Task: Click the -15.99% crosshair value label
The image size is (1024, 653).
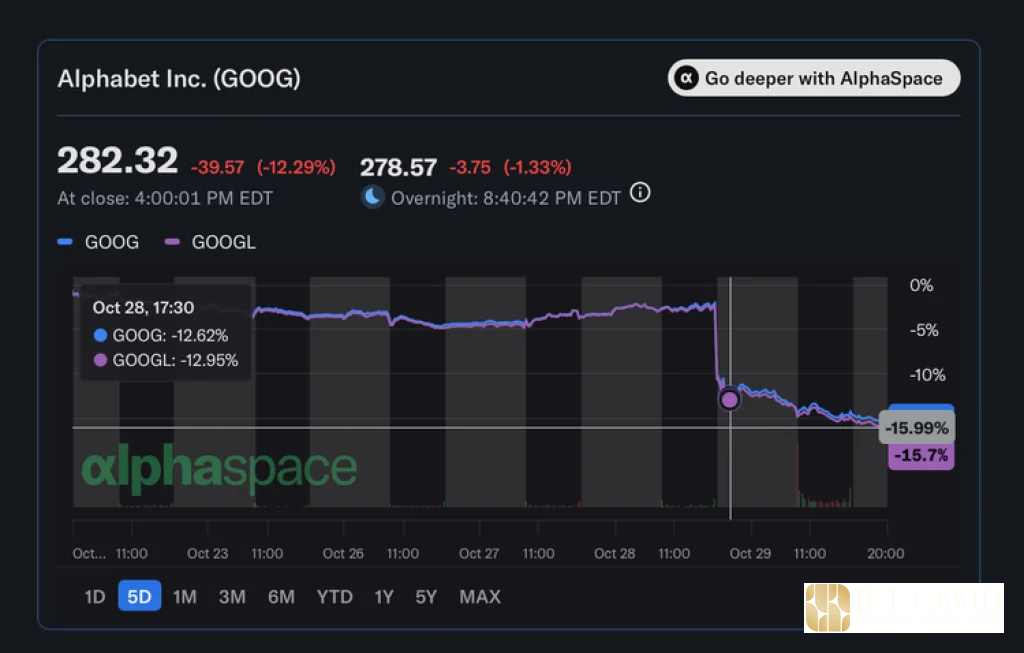Action: 916,428
